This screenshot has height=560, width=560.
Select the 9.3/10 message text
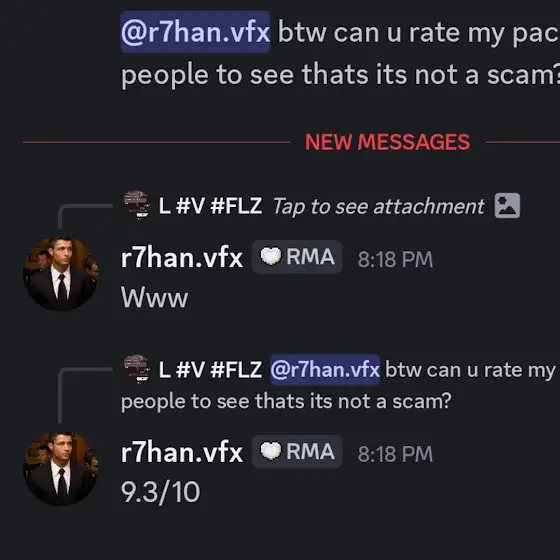[x=160, y=492]
